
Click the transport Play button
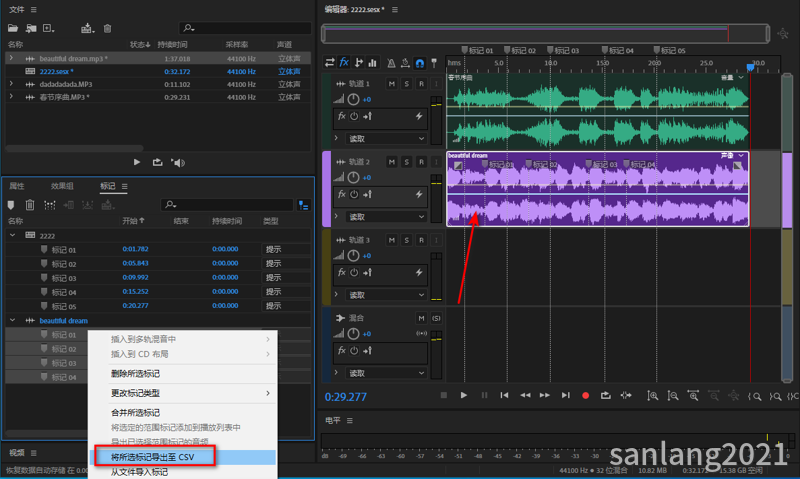point(463,395)
